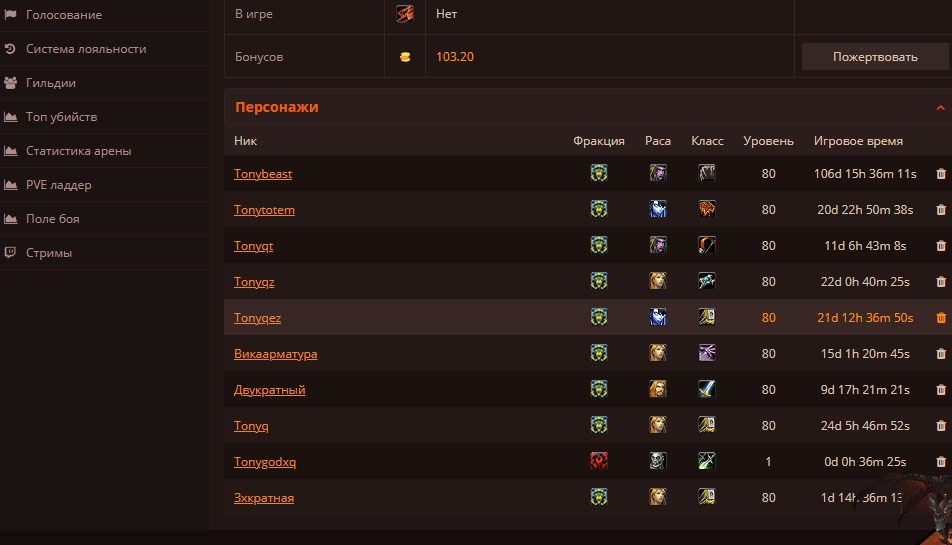Collapse the Персонажи section
952x545 pixels.
tap(940, 107)
